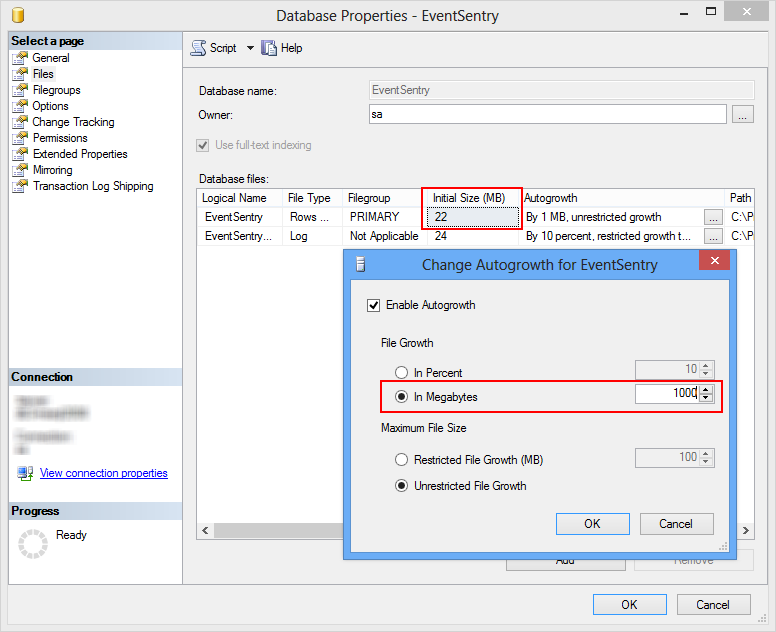776x632 pixels.
Task: Click Cancel in Database Properties window
Action: (x=713, y=604)
